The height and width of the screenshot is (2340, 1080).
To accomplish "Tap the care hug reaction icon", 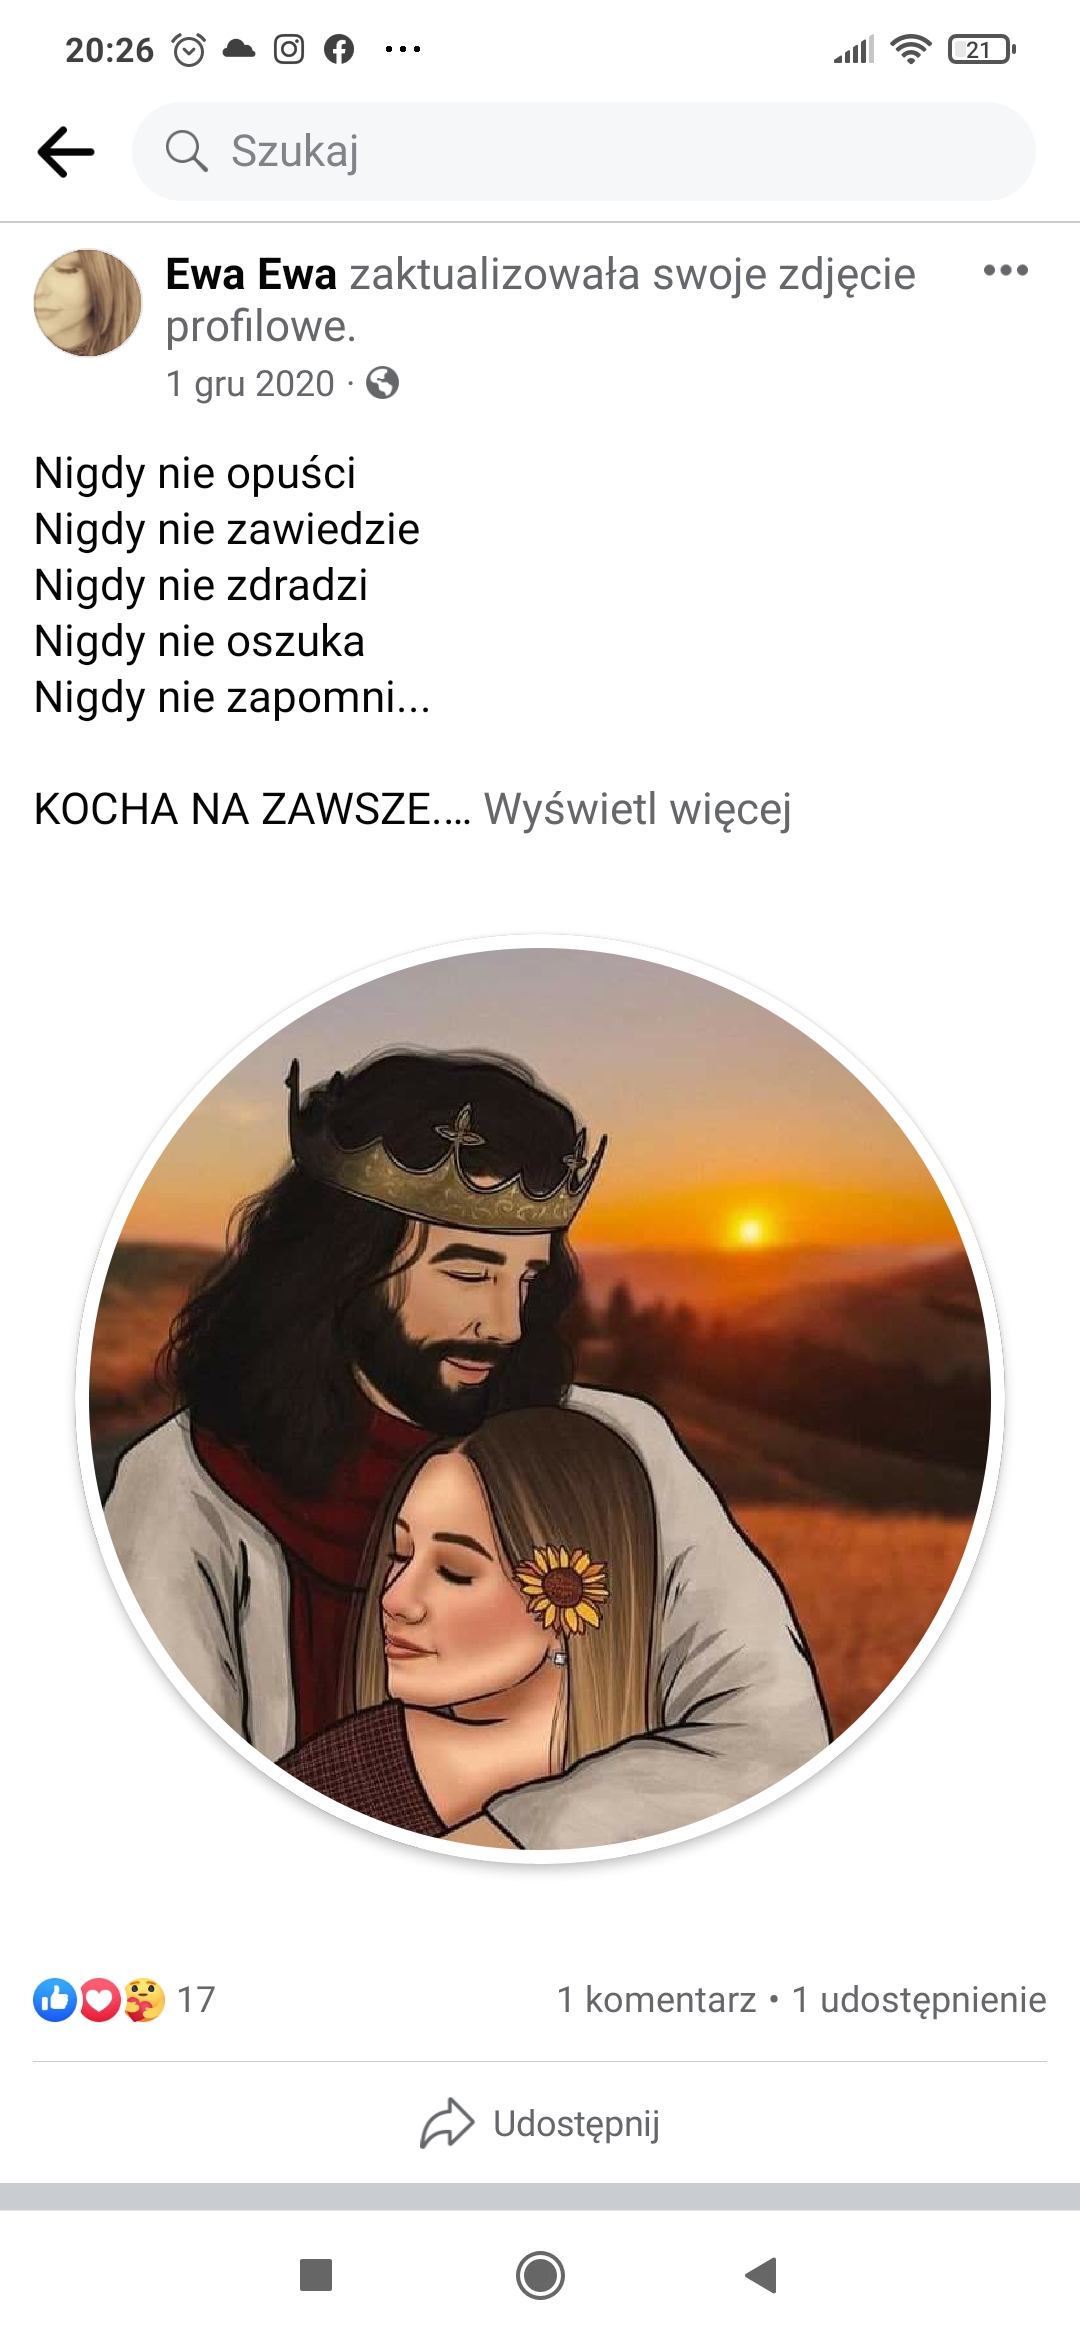I will click(144, 2000).
